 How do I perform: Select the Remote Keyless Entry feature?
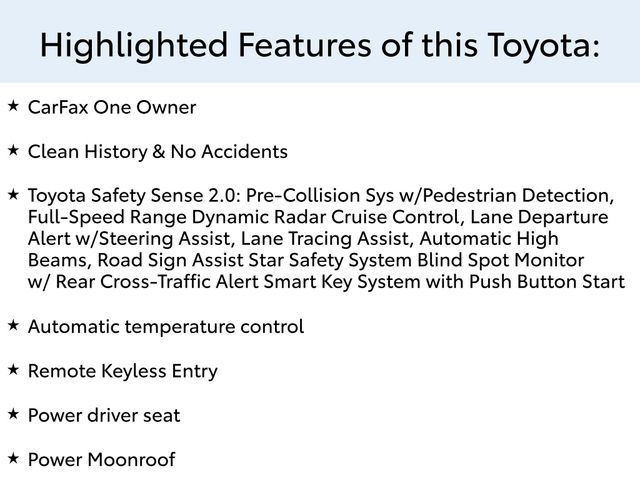tap(123, 371)
